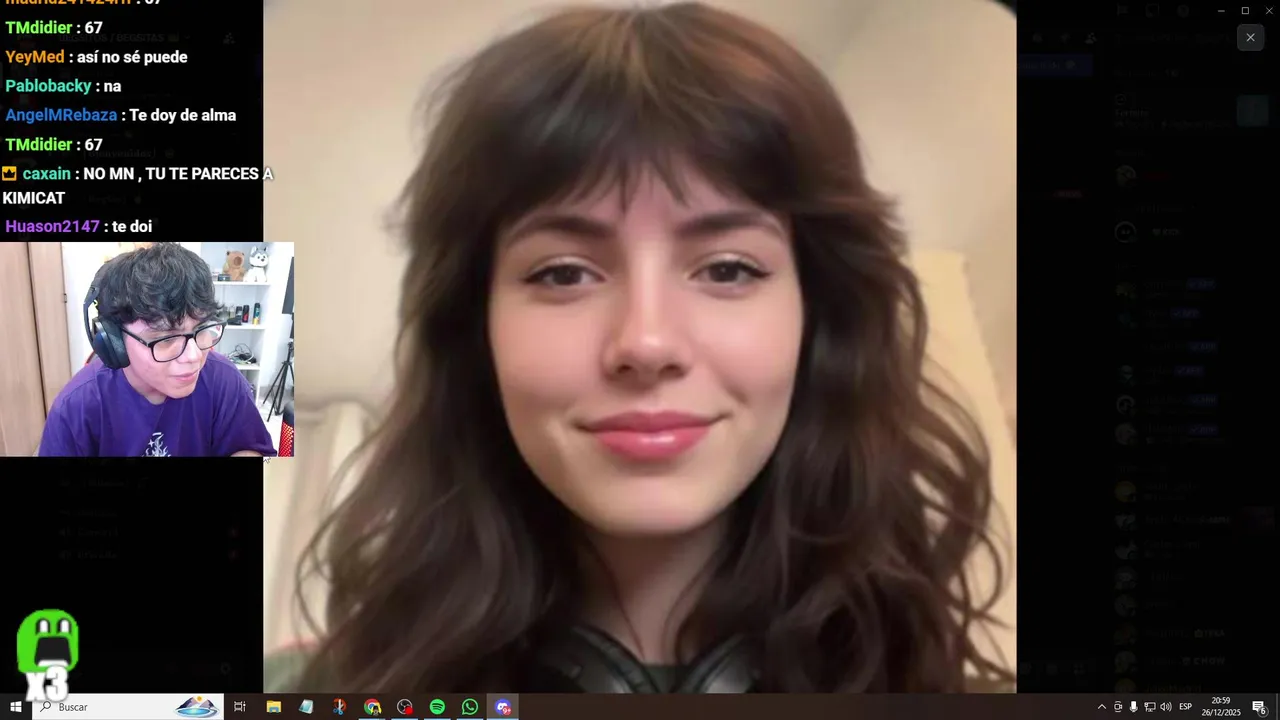
Task: Open WhatsApp from the taskbar
Action: coord(470,707)
